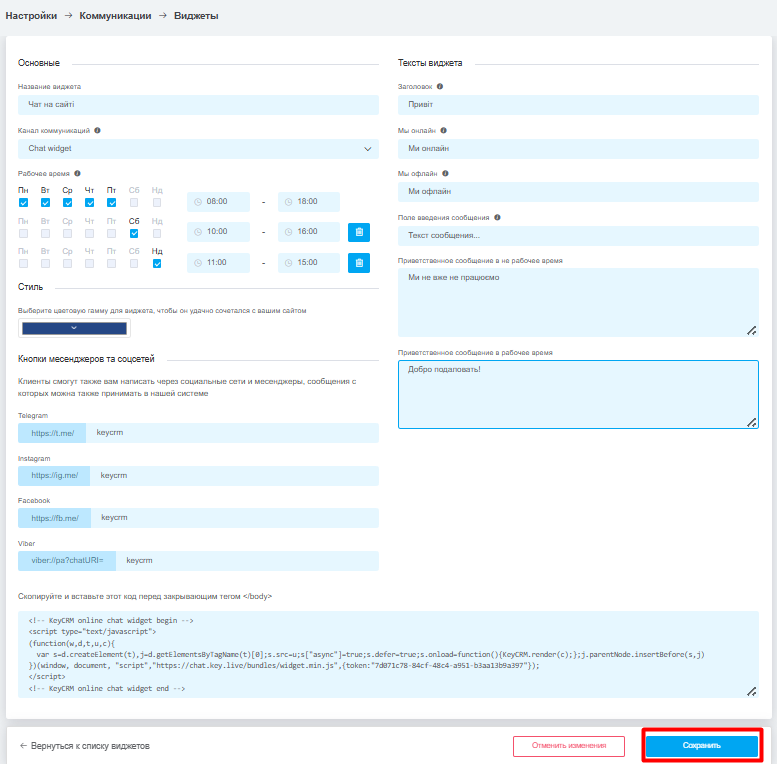Uncheck Нд in the third schedule row
The height and width of the screenshot is (764, 777).
point(157,264)
